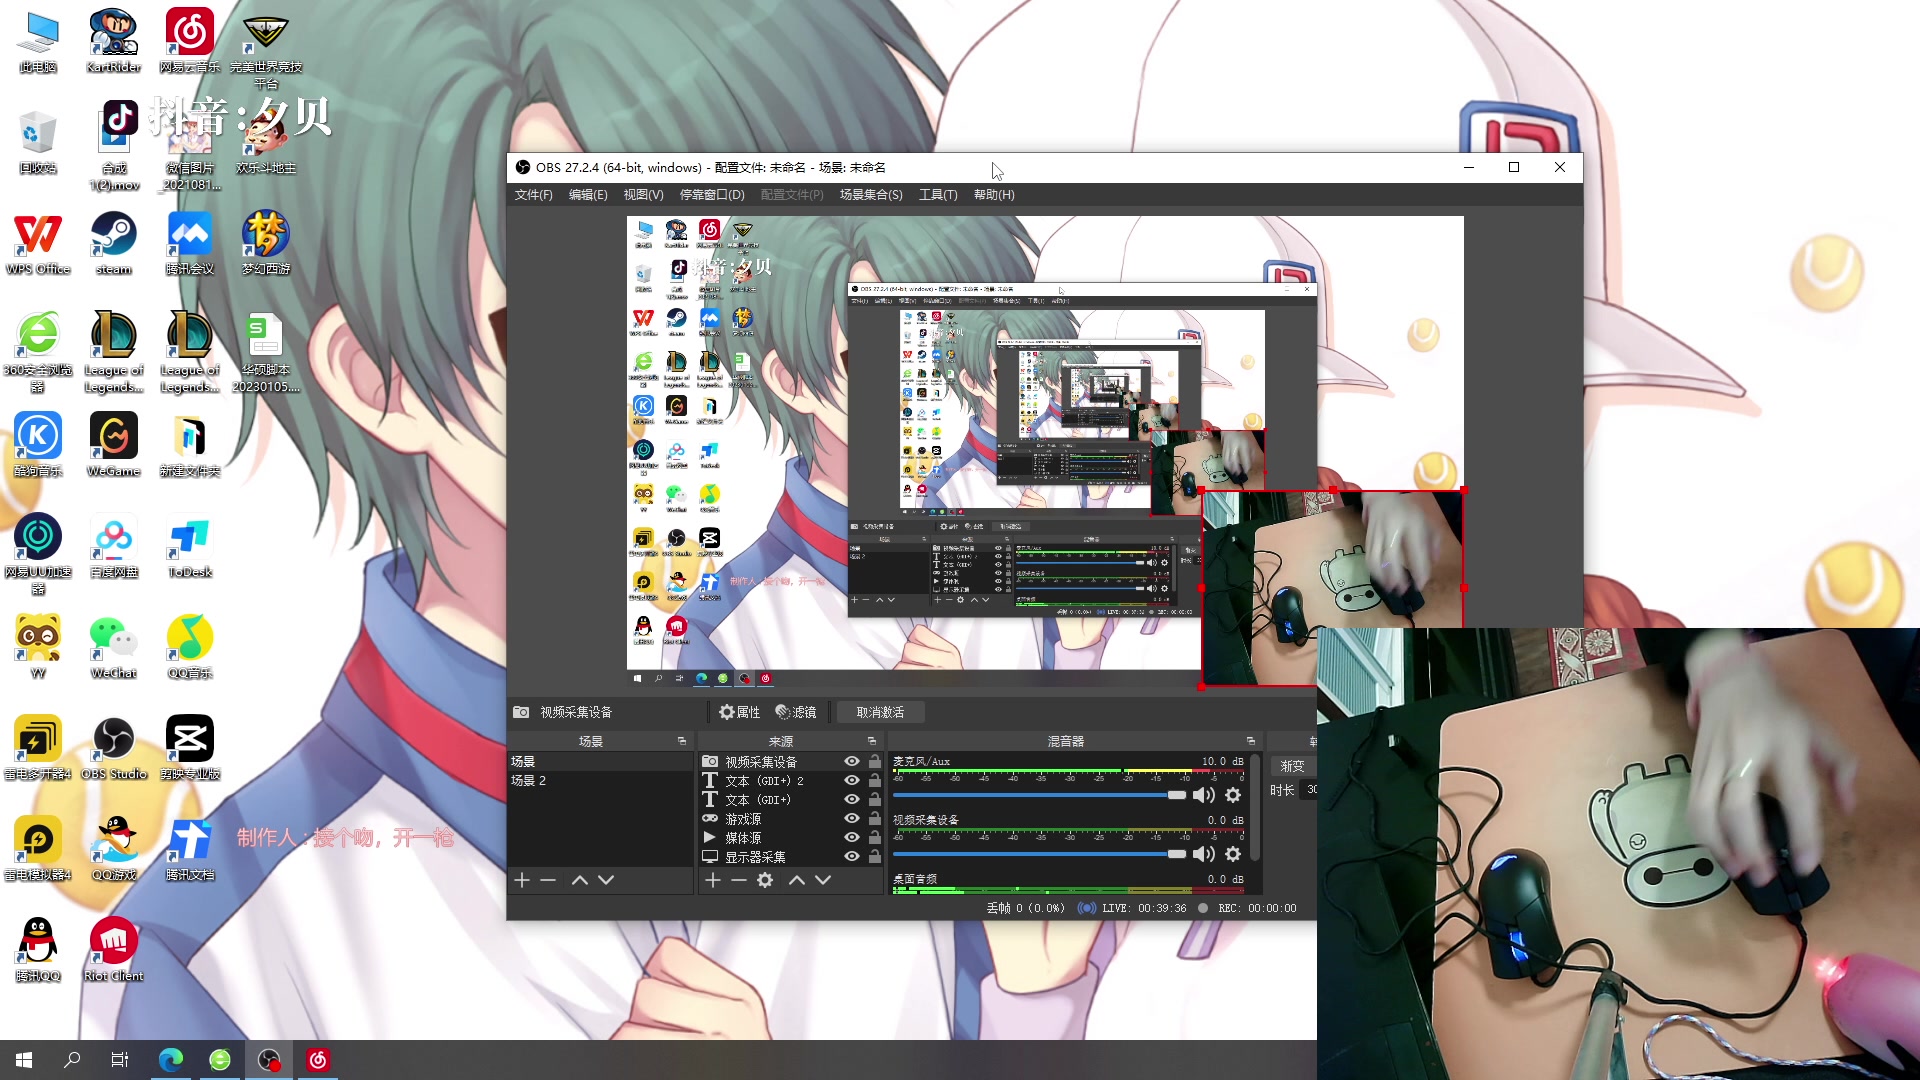
Task: Open WPS Office desktop icon
Action: click(38, 243)
